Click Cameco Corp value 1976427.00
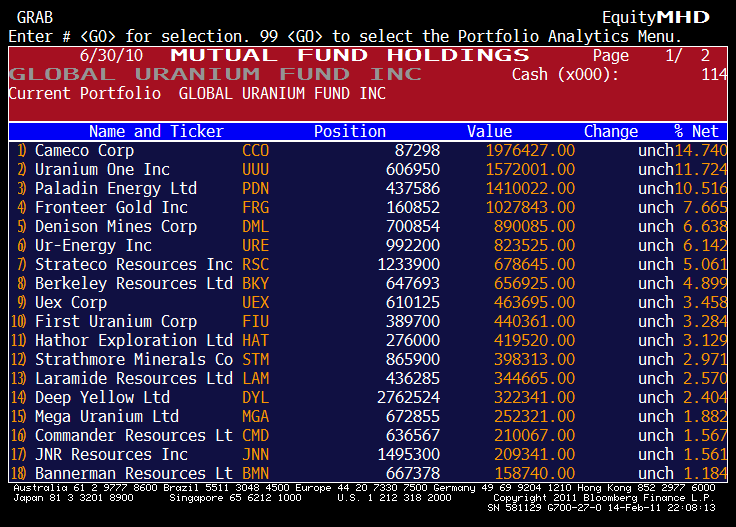The height and width of the screenshot is (527, 736). pos(530,151)
